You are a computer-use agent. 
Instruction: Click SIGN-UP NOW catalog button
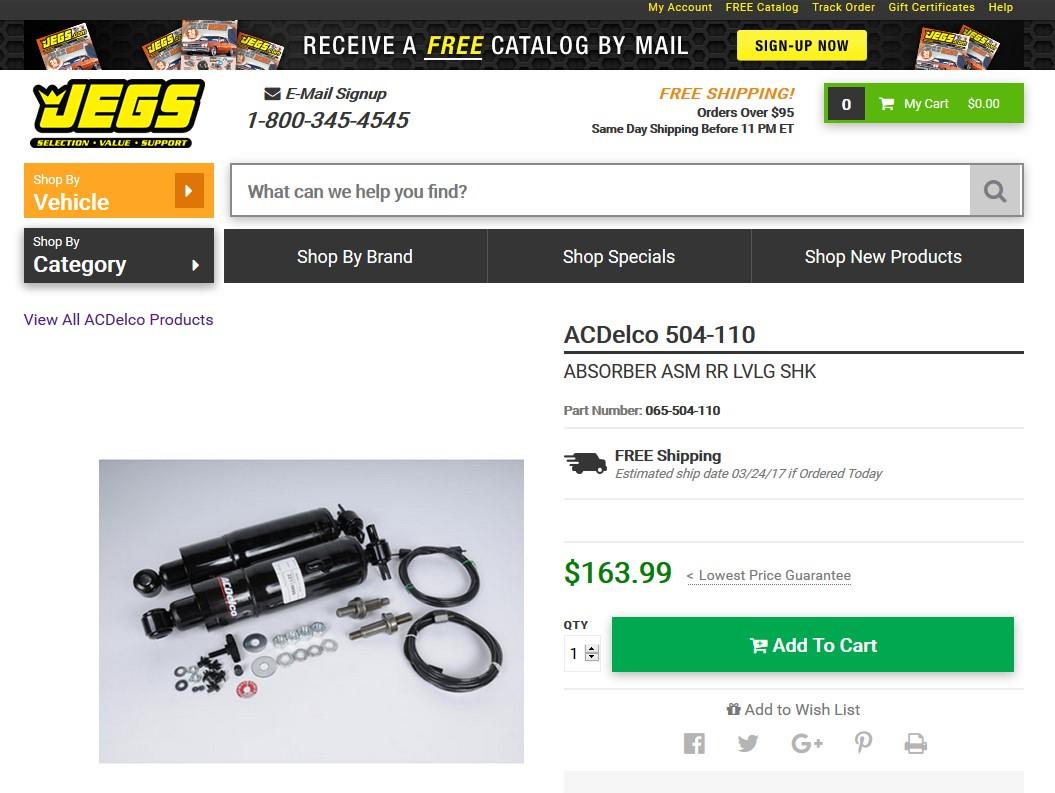802,46
